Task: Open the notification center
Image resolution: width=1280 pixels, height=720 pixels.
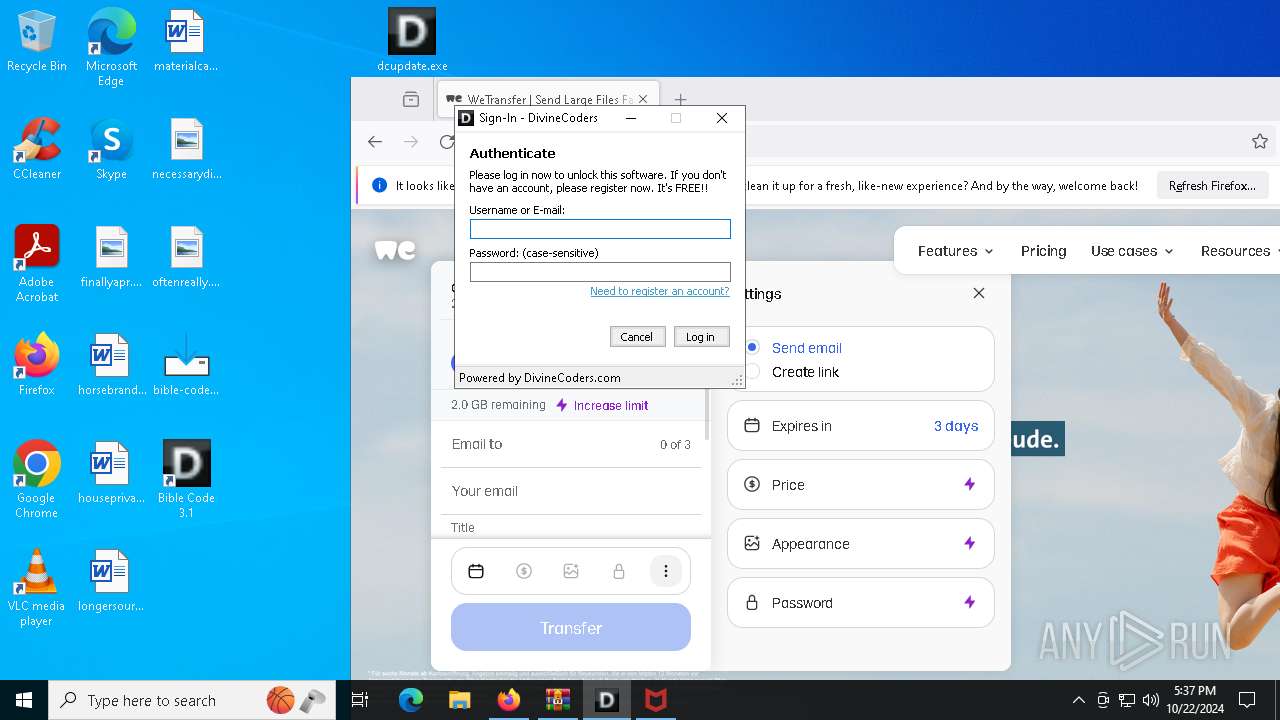Action: (1247, 700)
